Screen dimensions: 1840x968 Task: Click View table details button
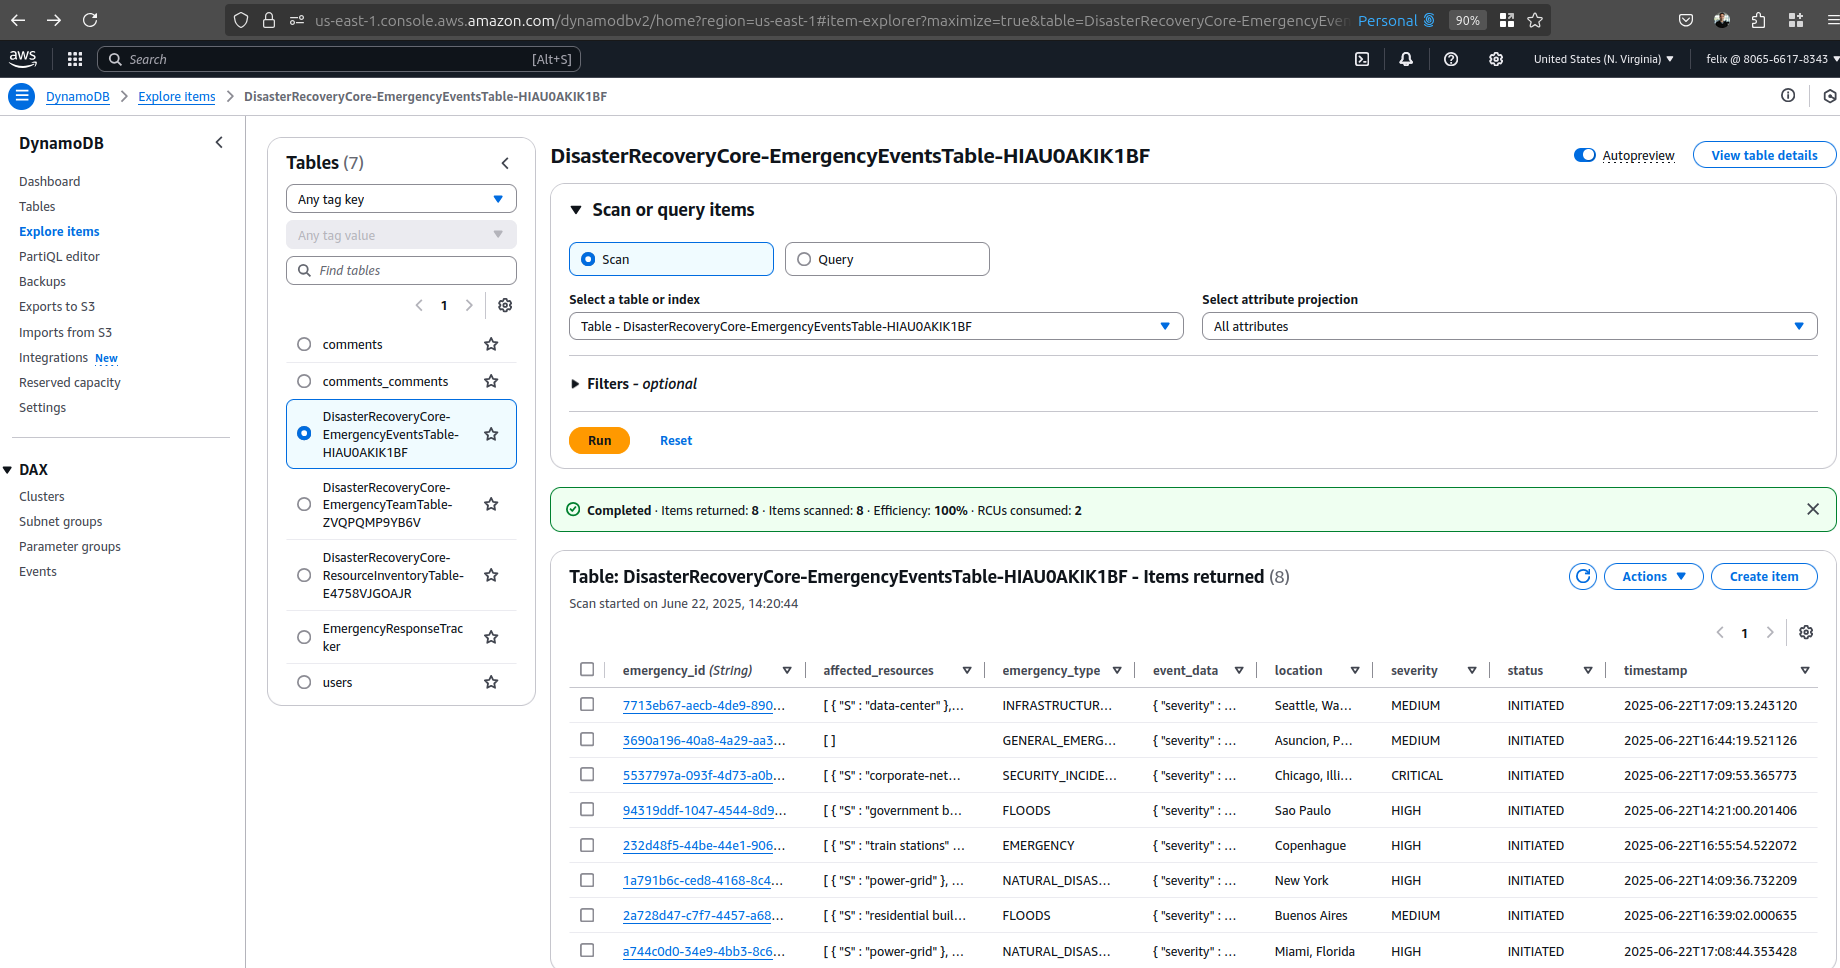click(x=1764, y=155)
